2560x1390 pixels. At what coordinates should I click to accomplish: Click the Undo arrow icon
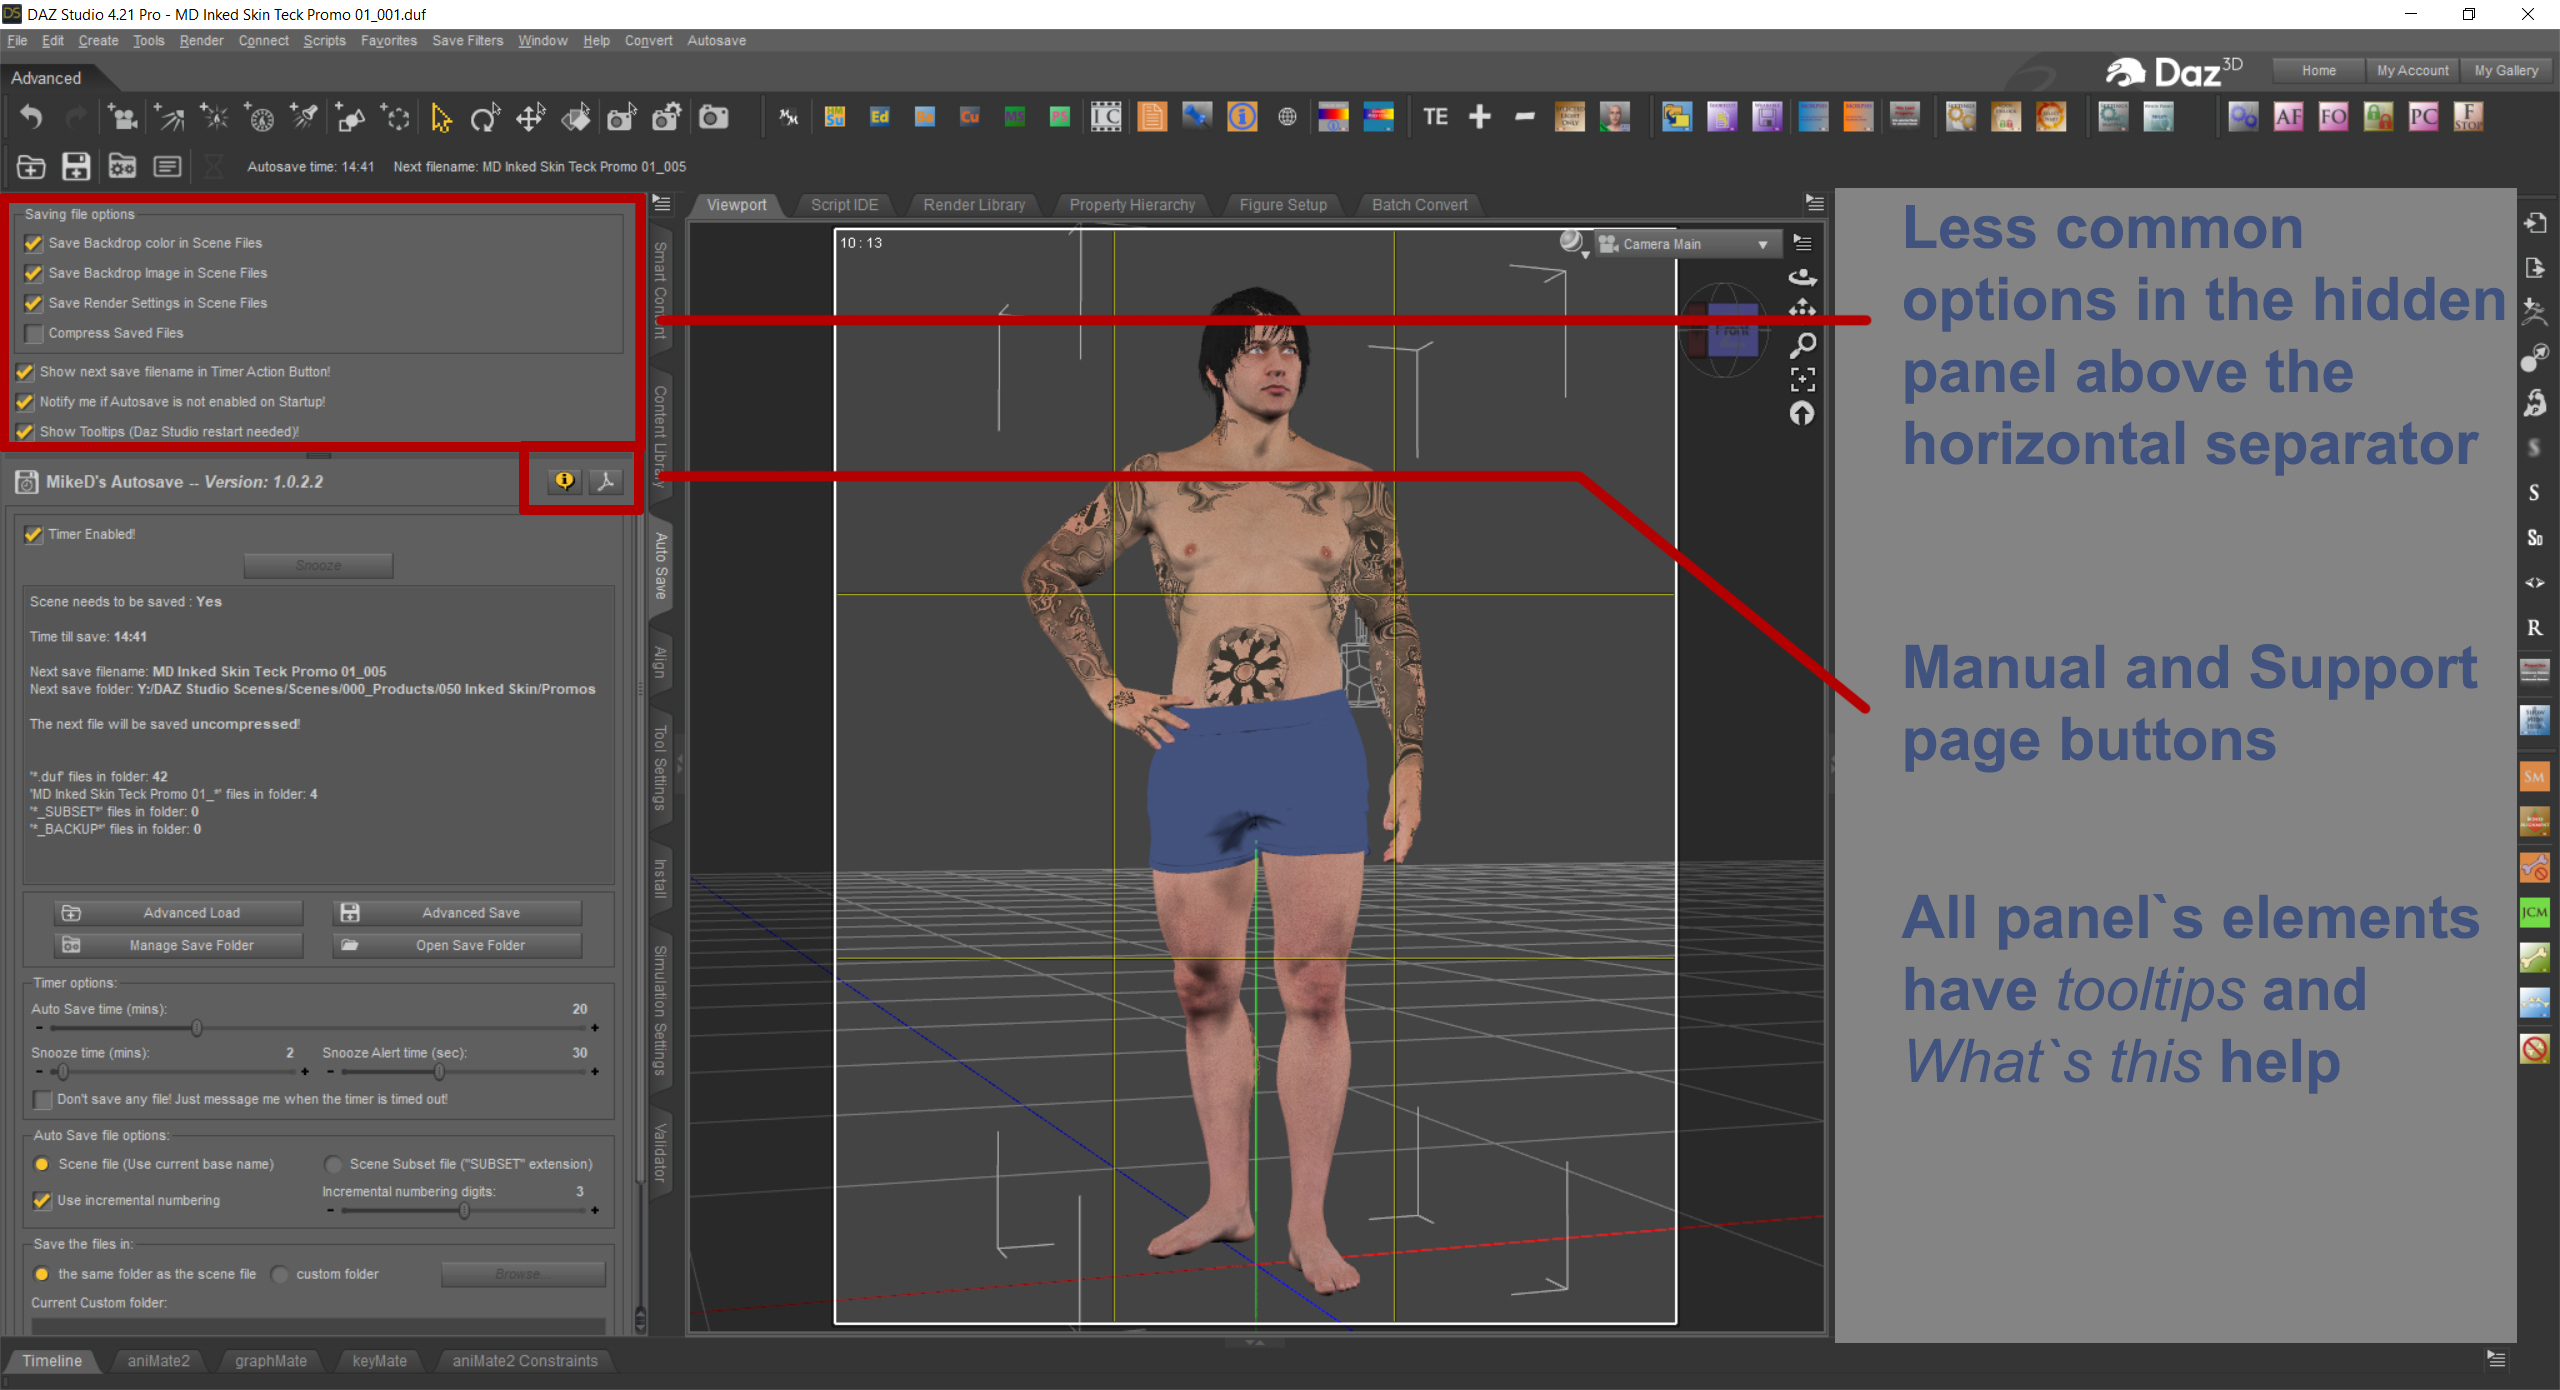coord(31,118)
